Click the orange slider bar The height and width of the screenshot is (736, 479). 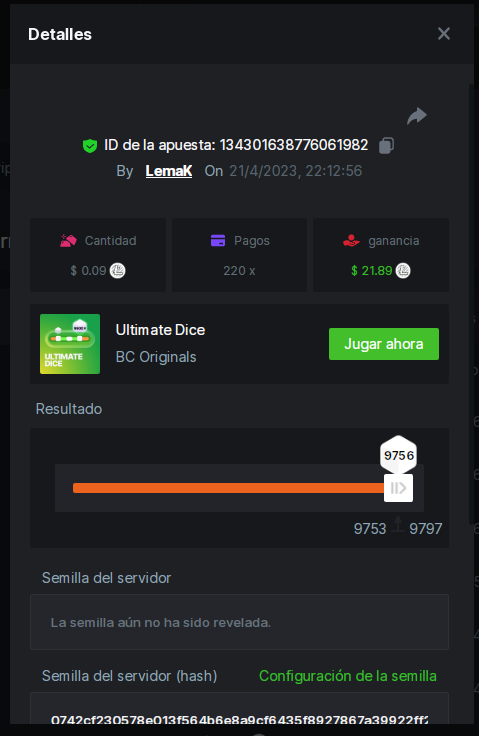(228, 488)
